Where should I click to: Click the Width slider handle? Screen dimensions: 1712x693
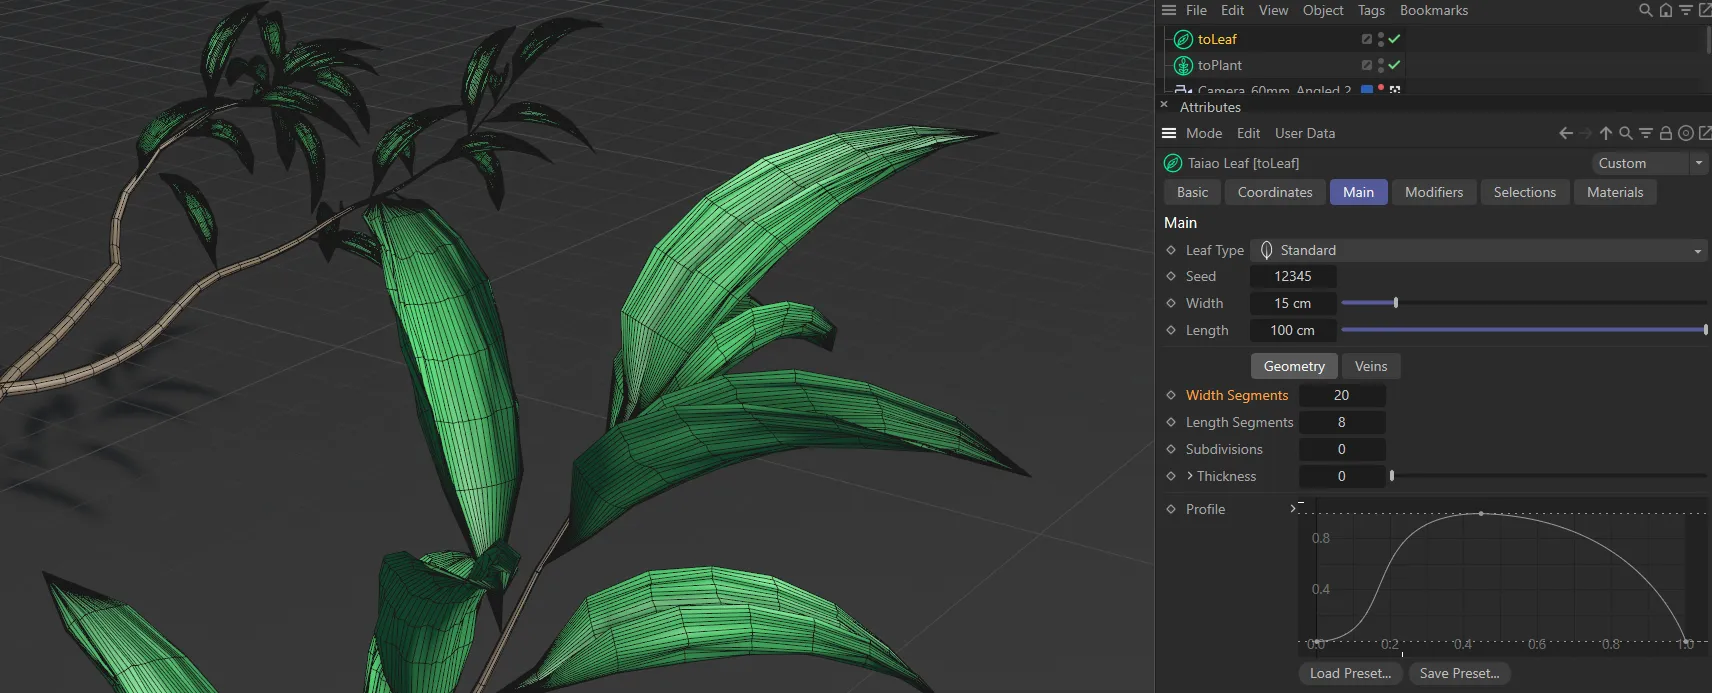tap(1396, 303)
